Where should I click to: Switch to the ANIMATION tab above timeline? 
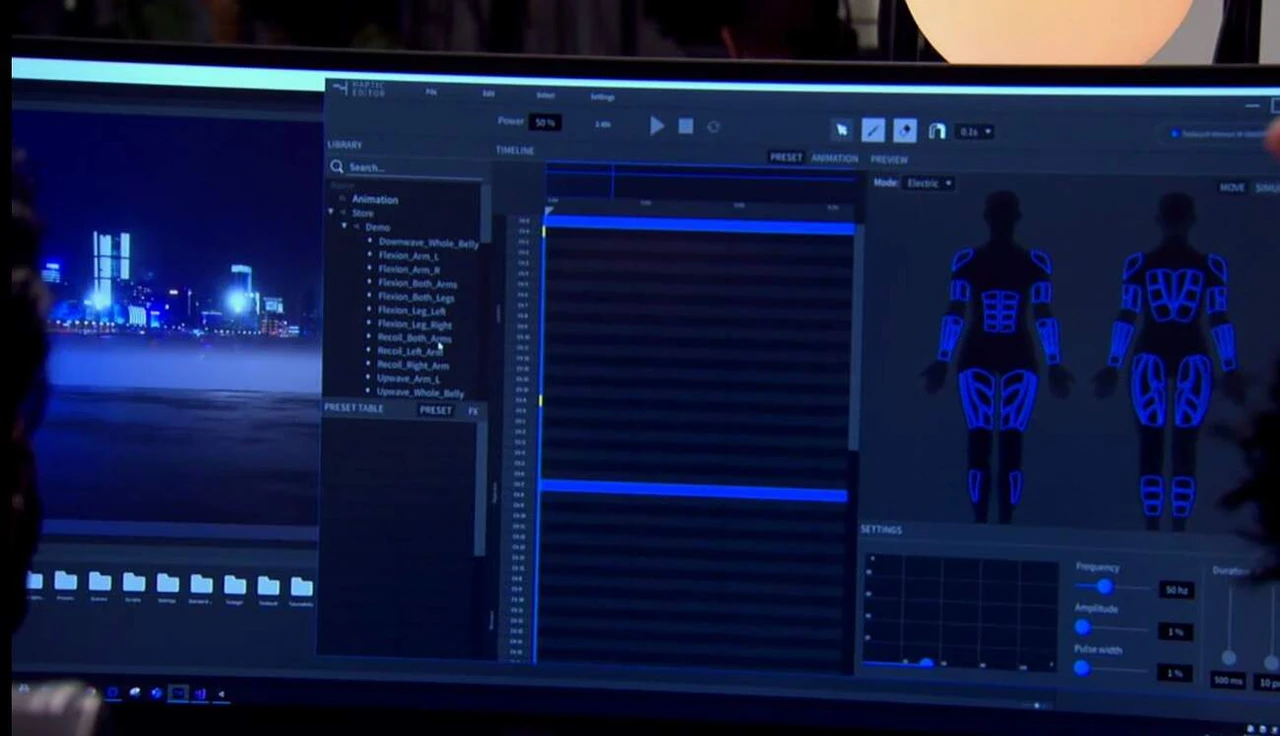coord(835,158)
